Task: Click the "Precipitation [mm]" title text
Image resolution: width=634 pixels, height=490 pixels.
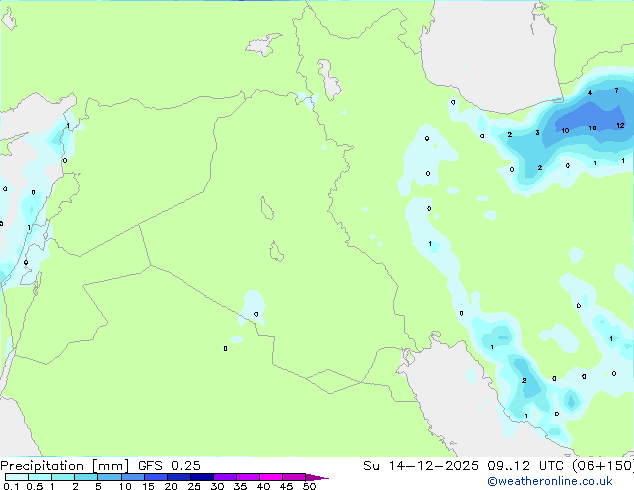Action: pos(65,466)
